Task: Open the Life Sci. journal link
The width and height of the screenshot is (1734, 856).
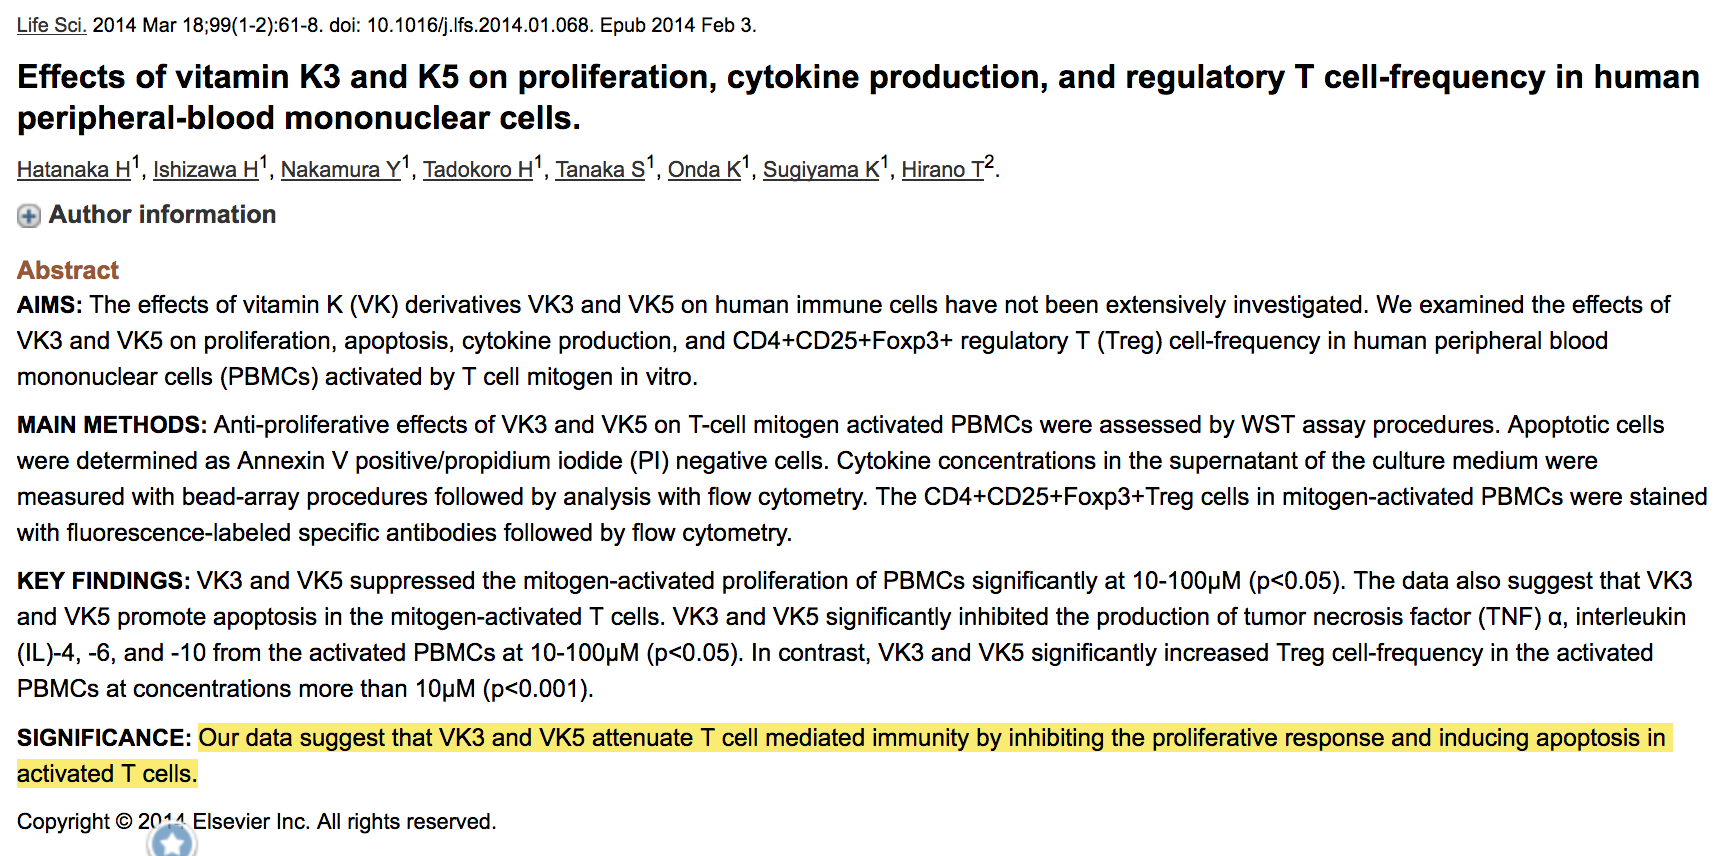Action: [51, 25]
